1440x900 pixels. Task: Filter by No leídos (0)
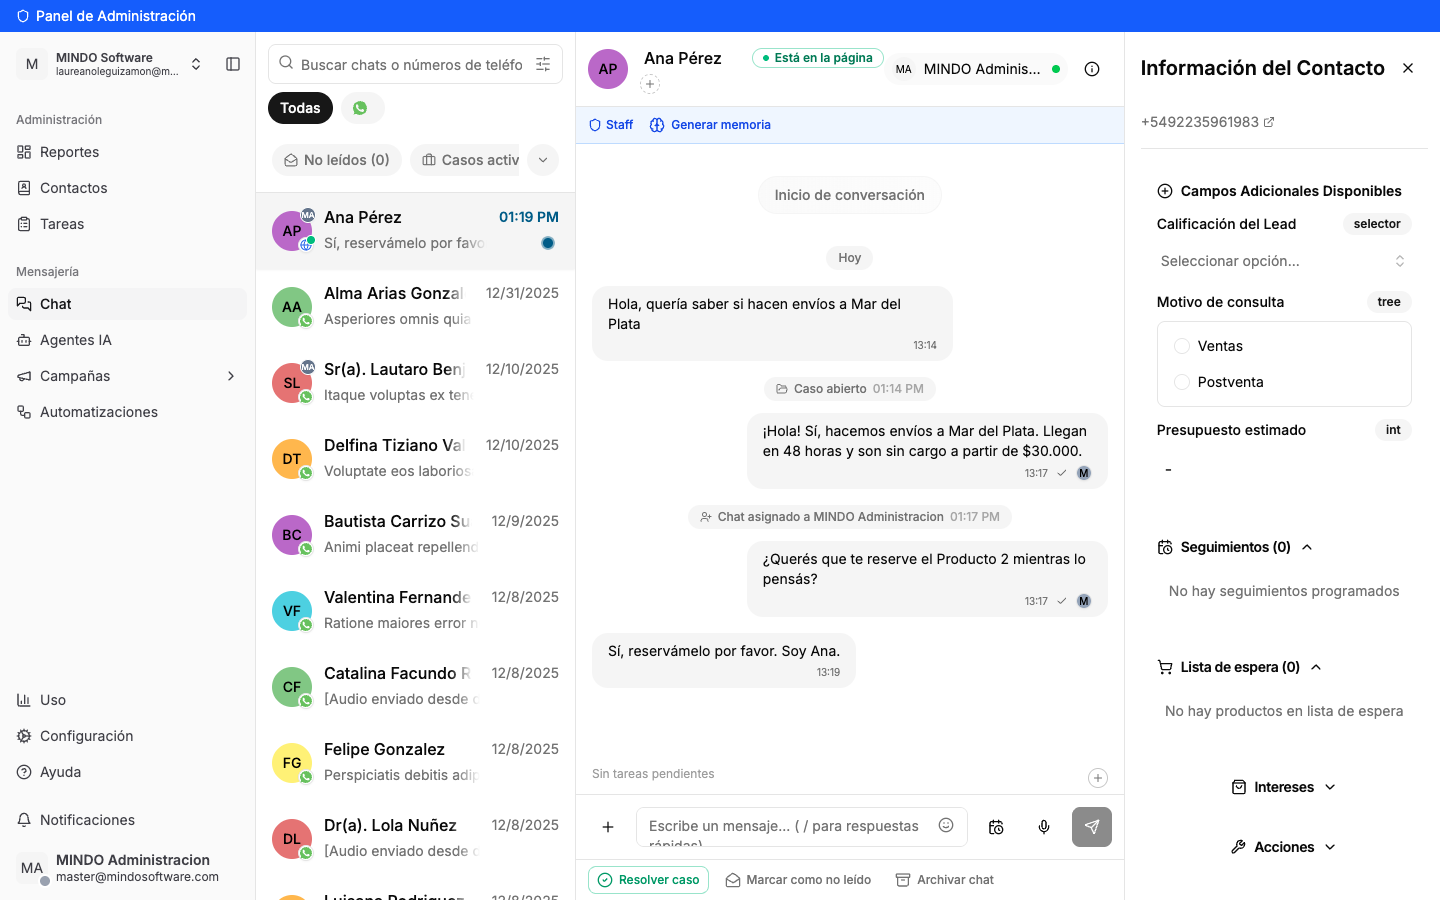coord(337,160)
